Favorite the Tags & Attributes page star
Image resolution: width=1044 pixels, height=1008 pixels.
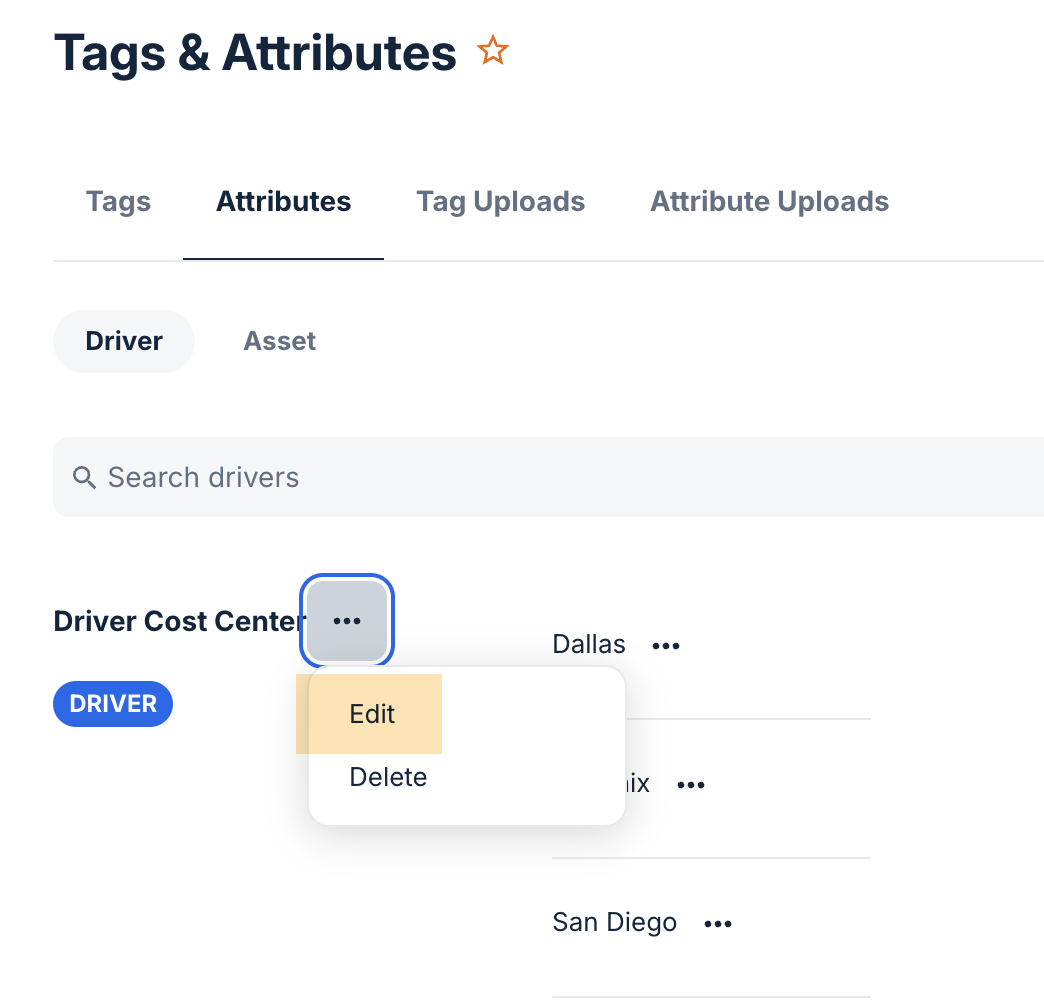pos(493,51)
